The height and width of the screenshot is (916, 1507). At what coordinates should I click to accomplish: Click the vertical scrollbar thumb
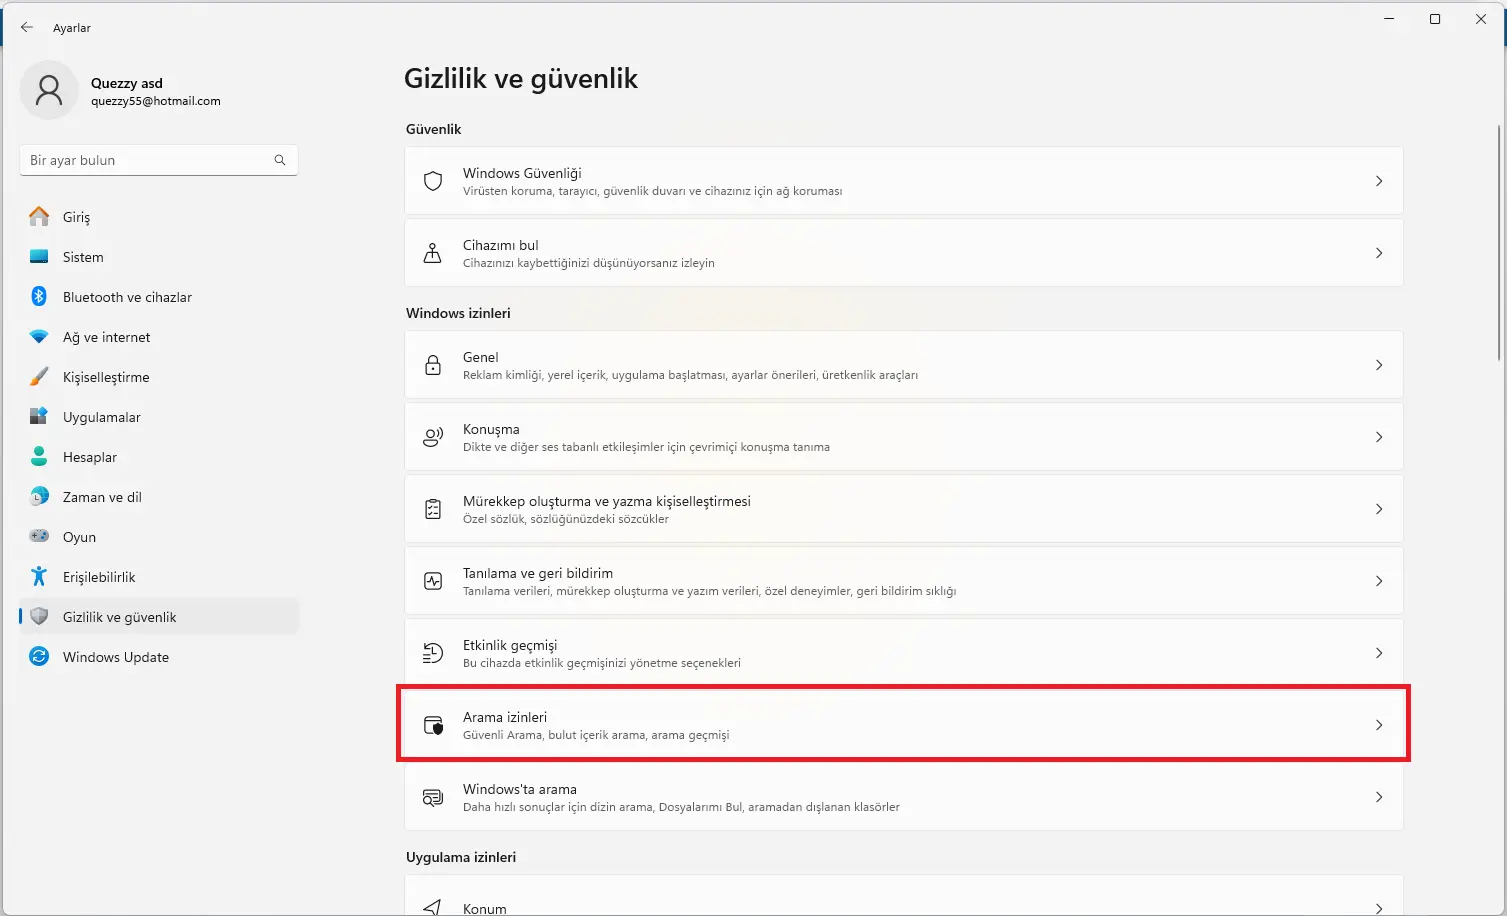[x=1499, y=242]
